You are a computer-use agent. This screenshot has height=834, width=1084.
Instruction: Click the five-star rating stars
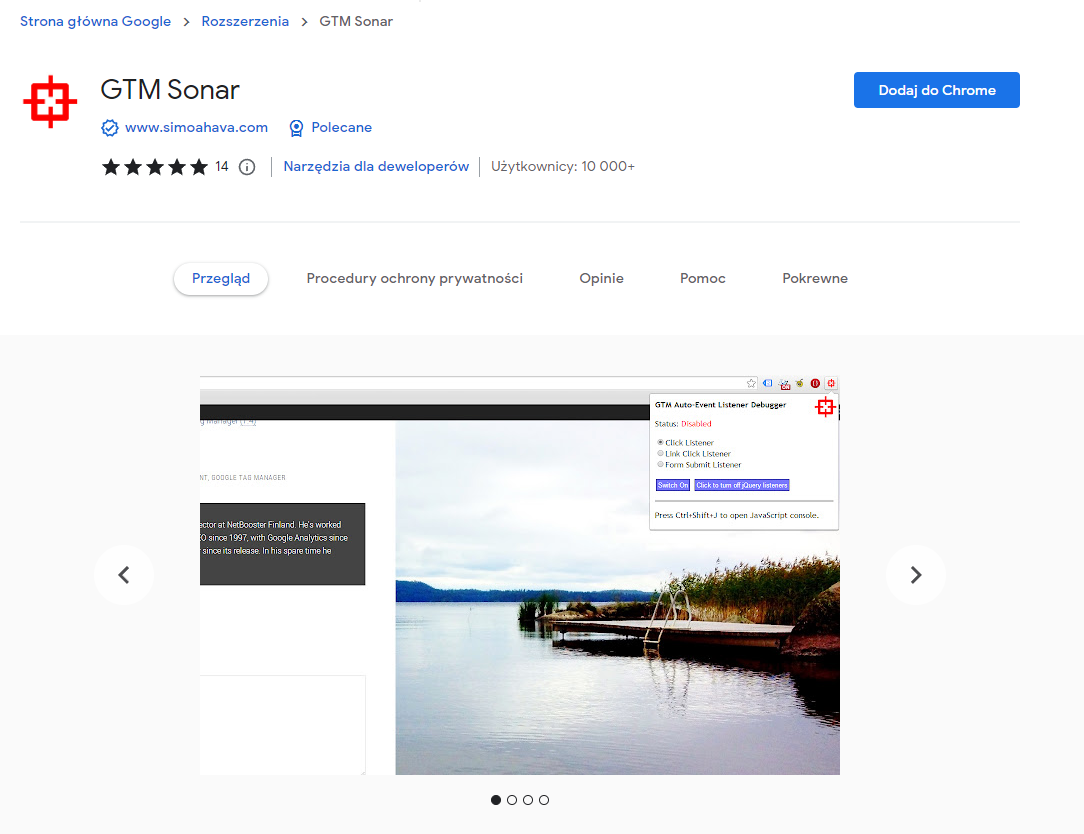(x=155, y=167)
